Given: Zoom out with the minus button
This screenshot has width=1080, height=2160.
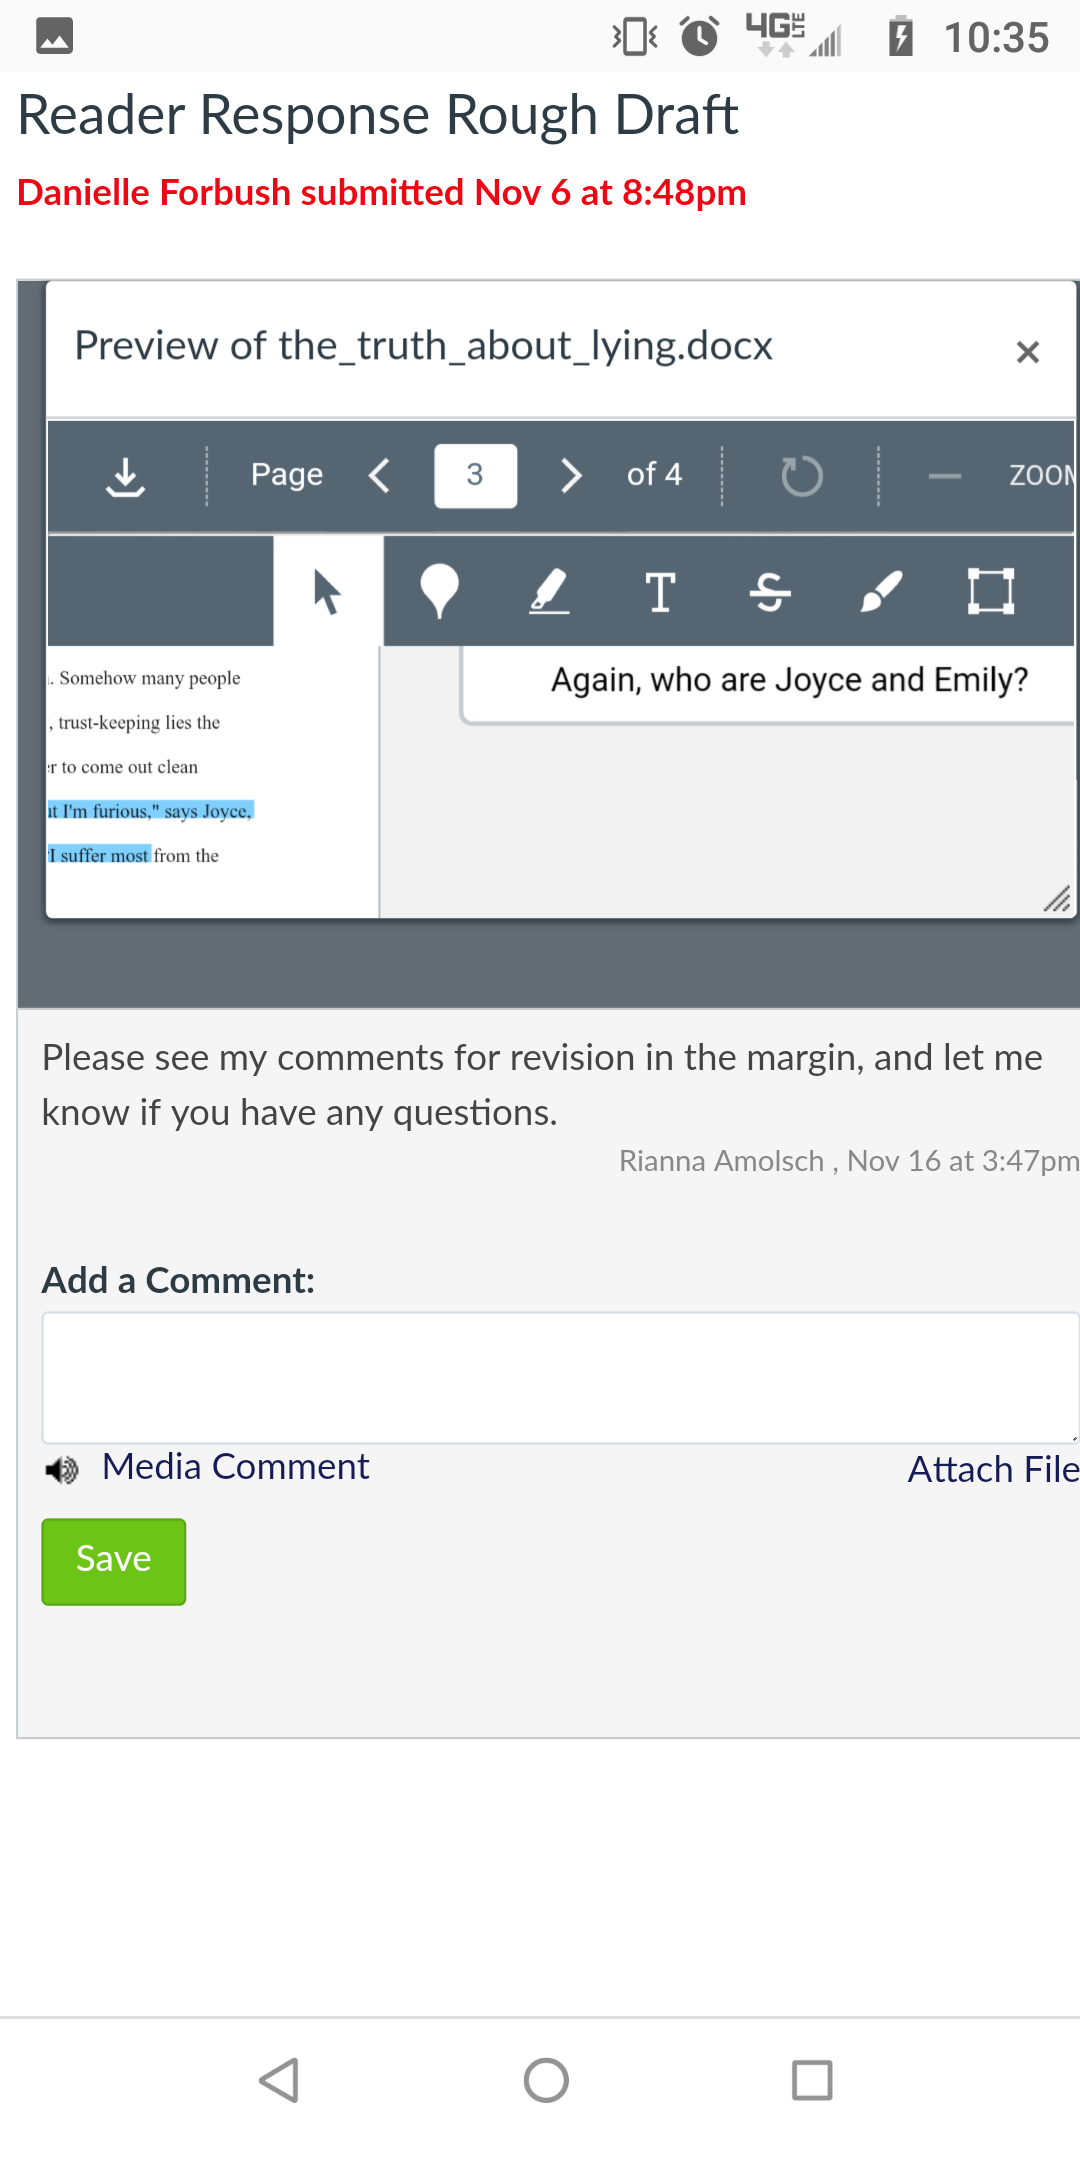Looking at the screenshot, I should tap(944, 476).
